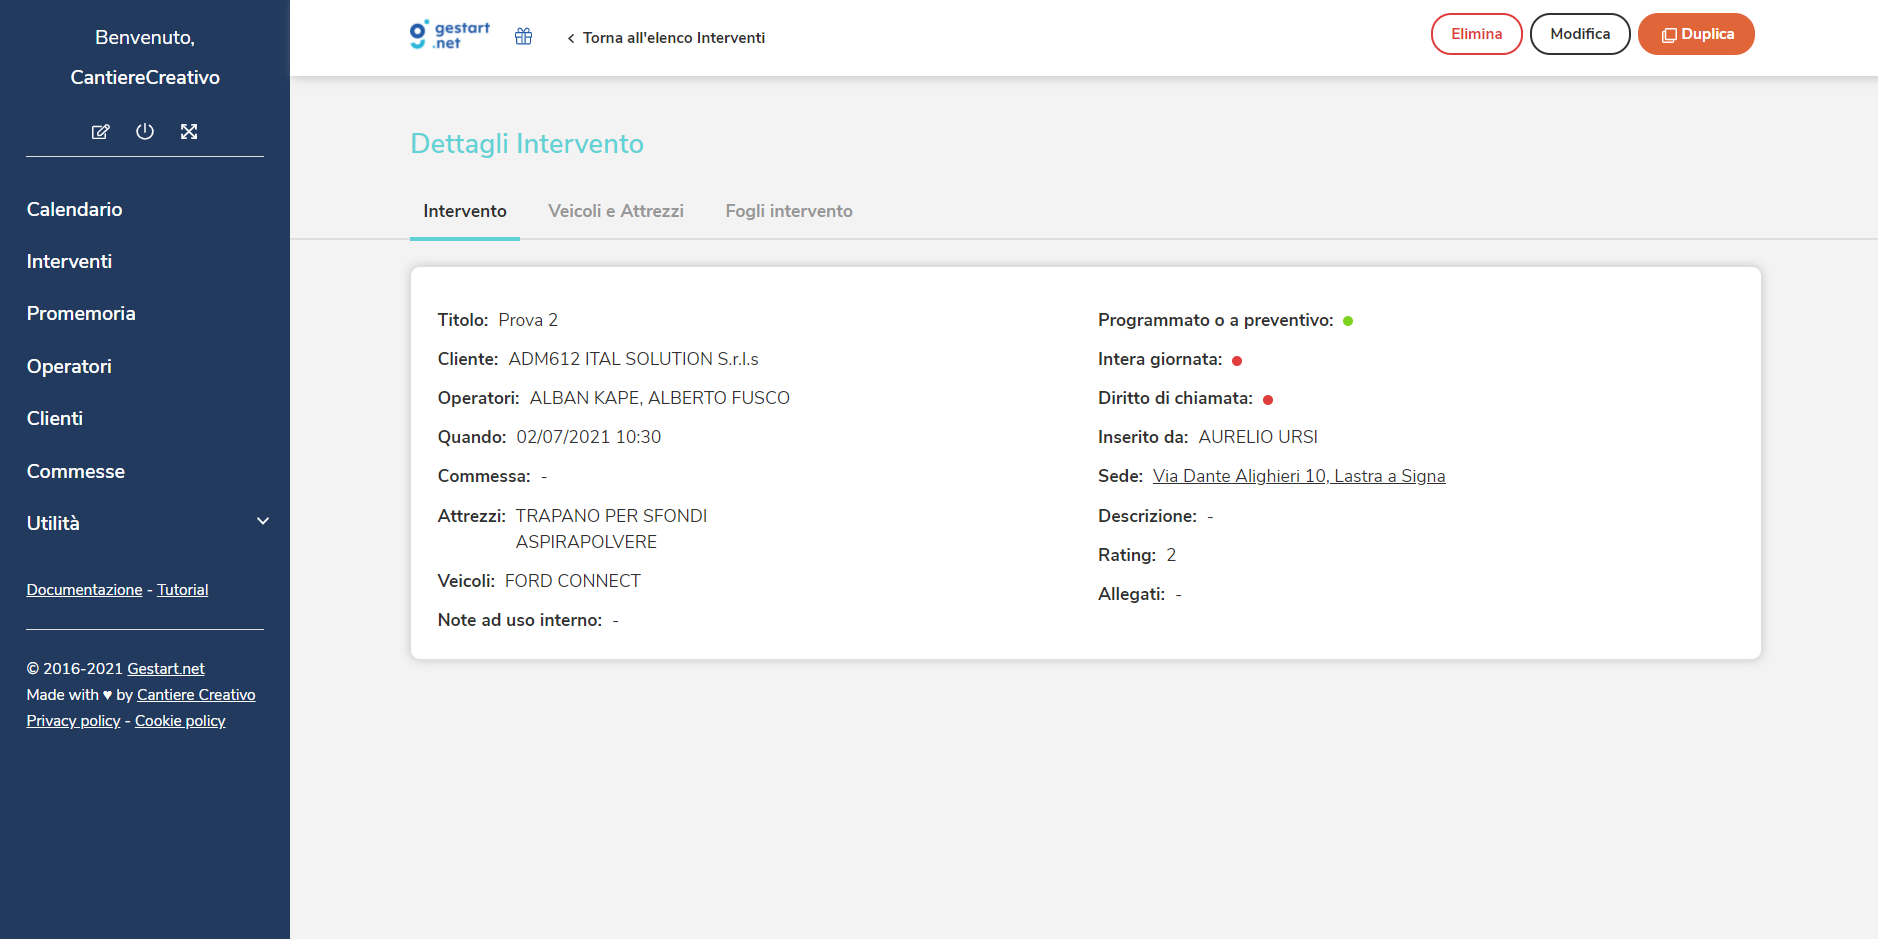Click the back chevron beside Torna all'elenco Interventi
This screenshot has height=939, width=1878.
(571, 38)
